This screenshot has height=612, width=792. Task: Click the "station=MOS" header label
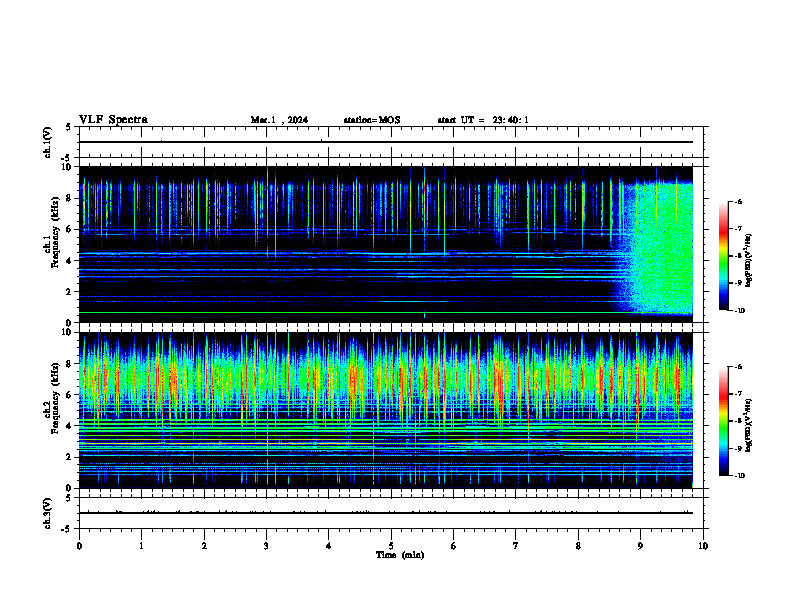click(x=372, y=120)
